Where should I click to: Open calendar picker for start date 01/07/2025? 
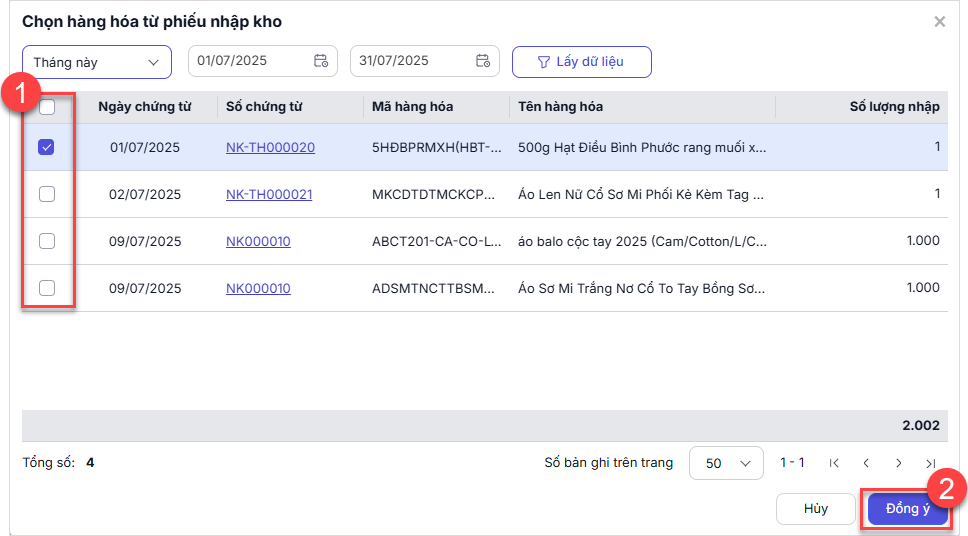(x=321, y=61)
